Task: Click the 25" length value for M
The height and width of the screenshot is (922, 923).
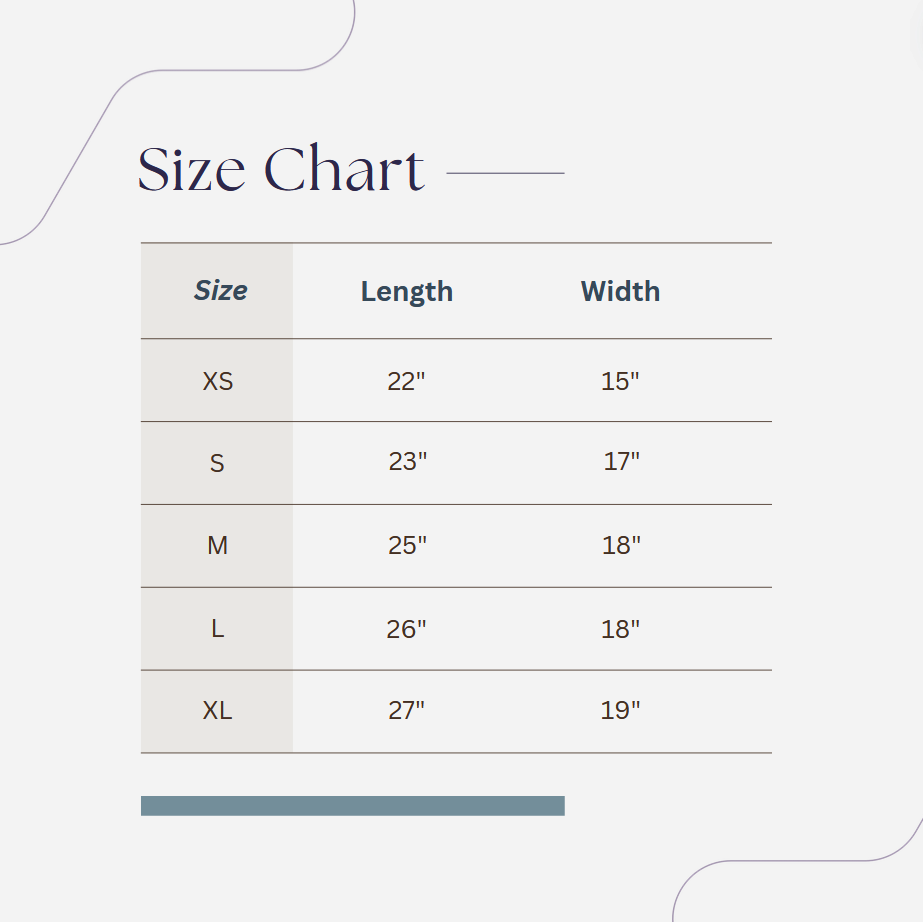Action: click(x=407, y=546)
